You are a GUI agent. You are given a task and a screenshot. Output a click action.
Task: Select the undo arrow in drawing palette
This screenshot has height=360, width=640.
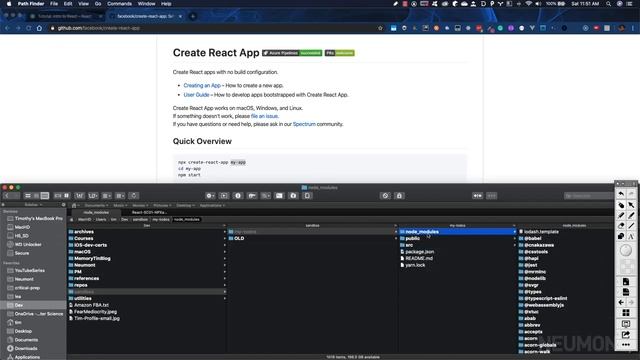(621, 194)
